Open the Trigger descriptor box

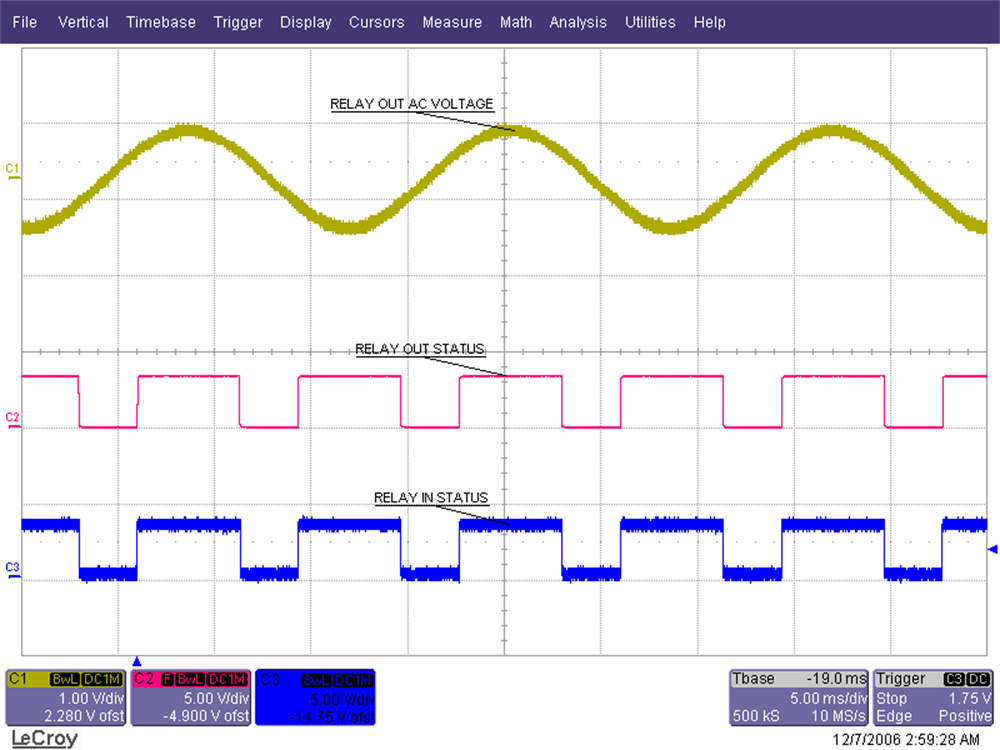pos(933,698)
